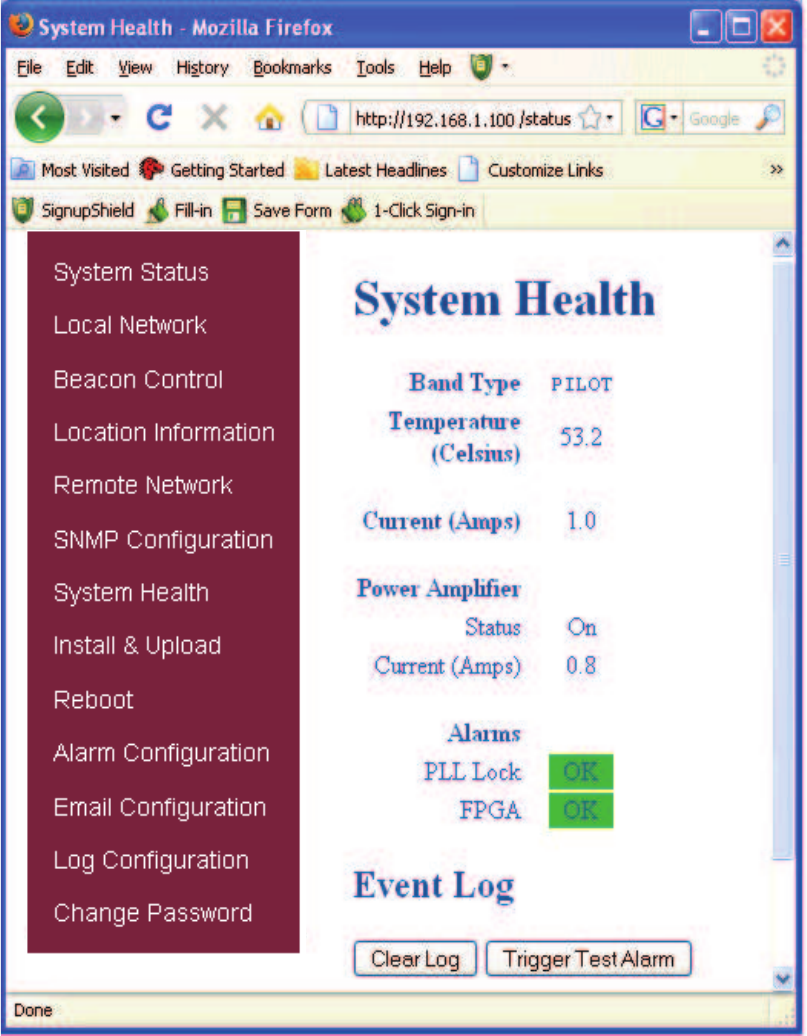
Task: Click the scrollbar up arrow
Action: click(783, 244)
